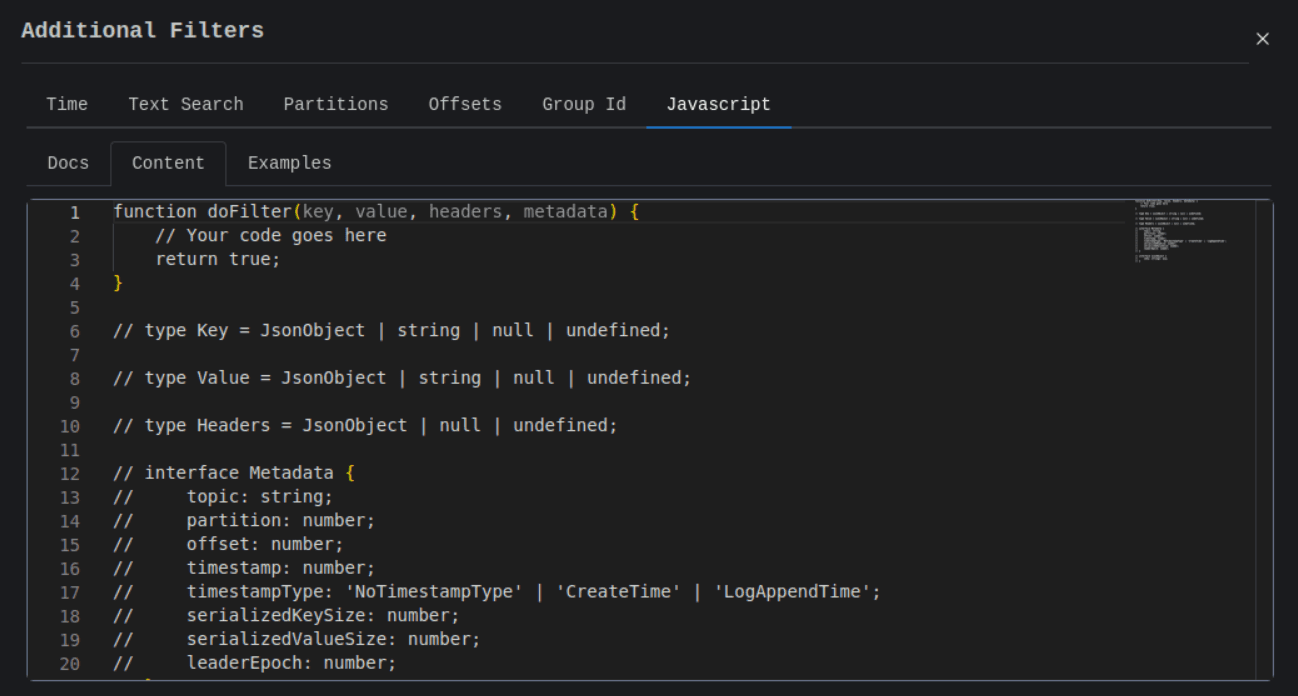Click the closing brace on line 4
This screenshot has width=1298, height=696.
[118, 283]
